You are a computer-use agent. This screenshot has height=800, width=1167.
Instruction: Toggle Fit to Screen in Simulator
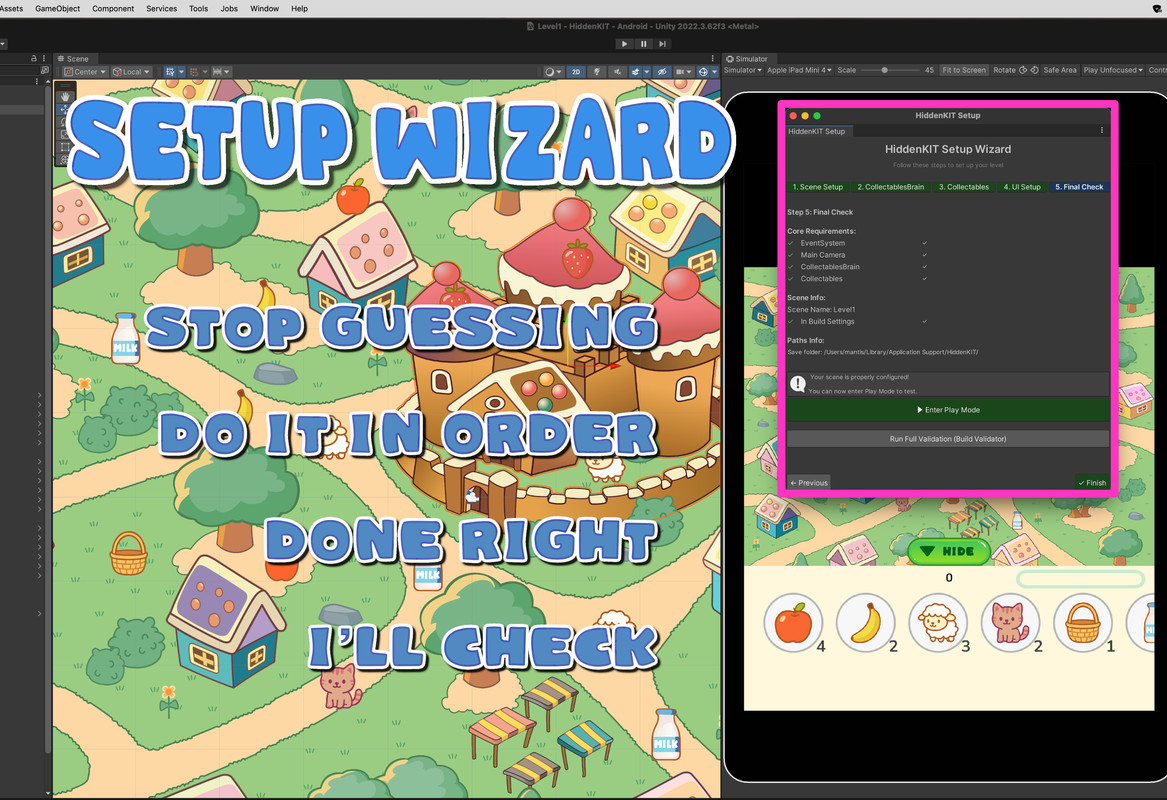click(964, 70)
